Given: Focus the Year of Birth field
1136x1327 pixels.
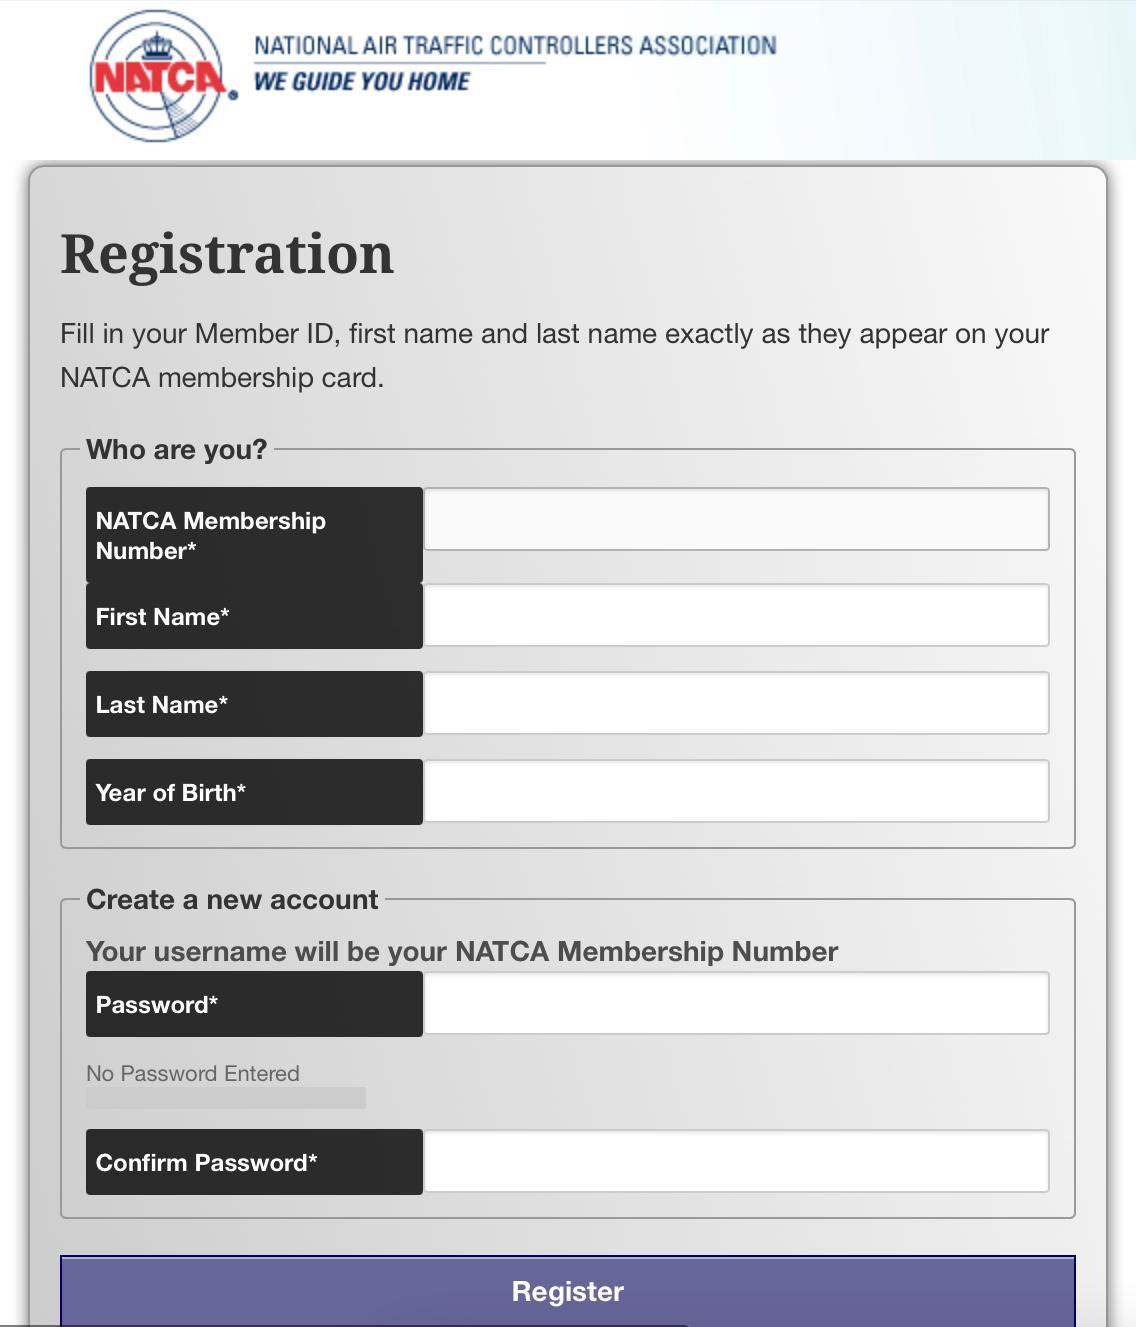Looking at the screenshot, I should (736, 791).
